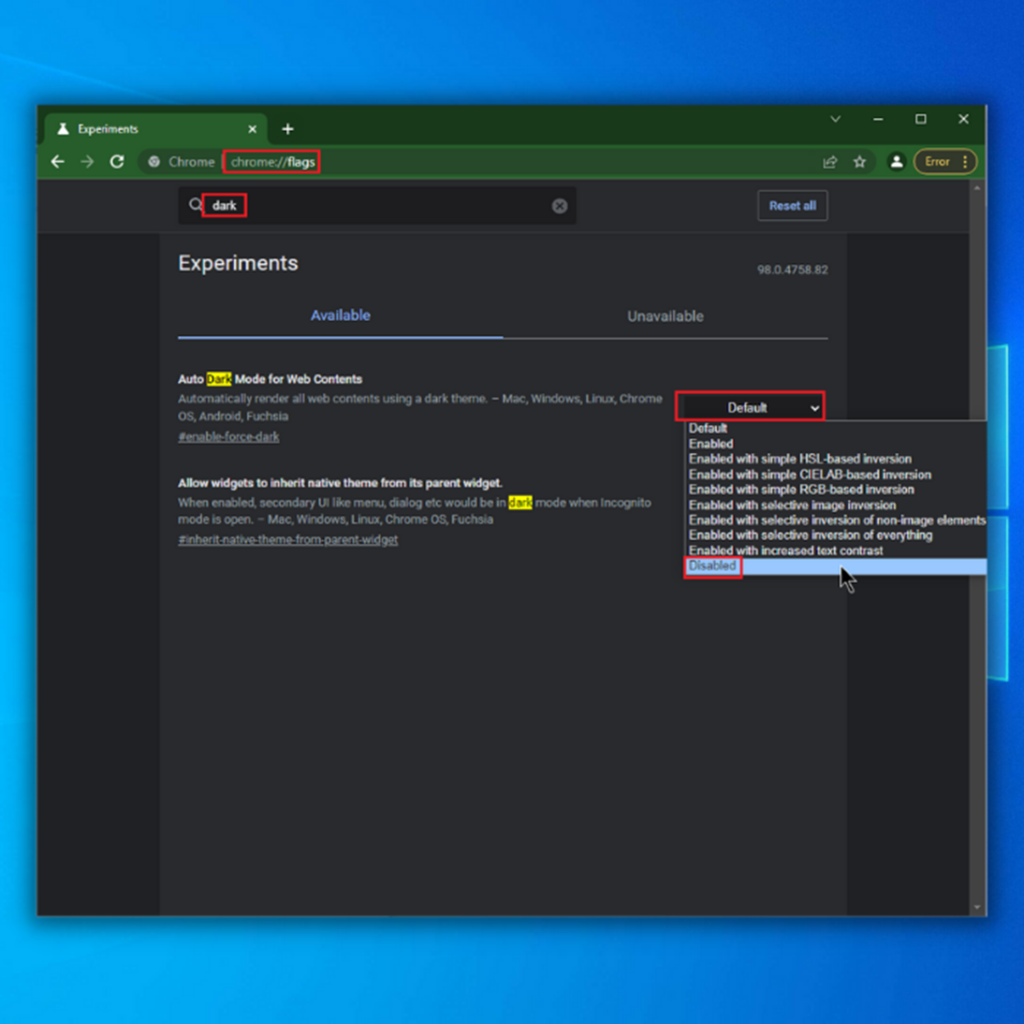1024x1024 pixels.
Task: Go back using the browser back arrow
Action: 57,161
